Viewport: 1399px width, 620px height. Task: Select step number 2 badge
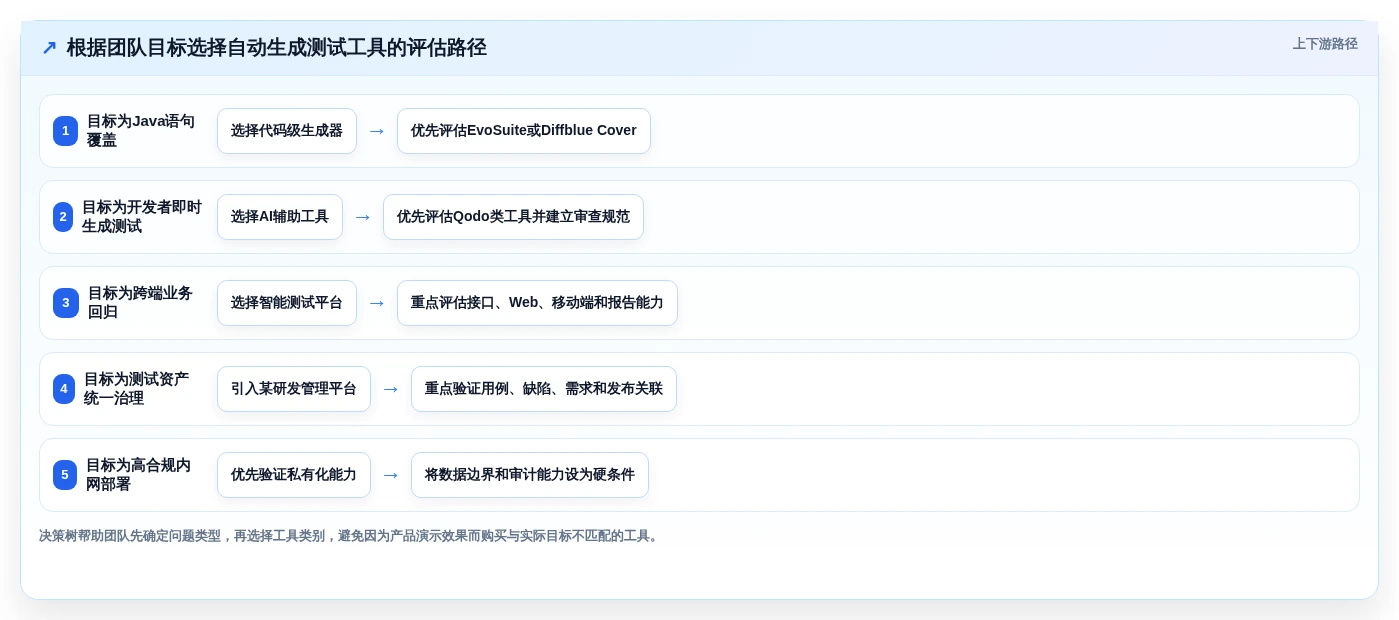click(63, 217)
